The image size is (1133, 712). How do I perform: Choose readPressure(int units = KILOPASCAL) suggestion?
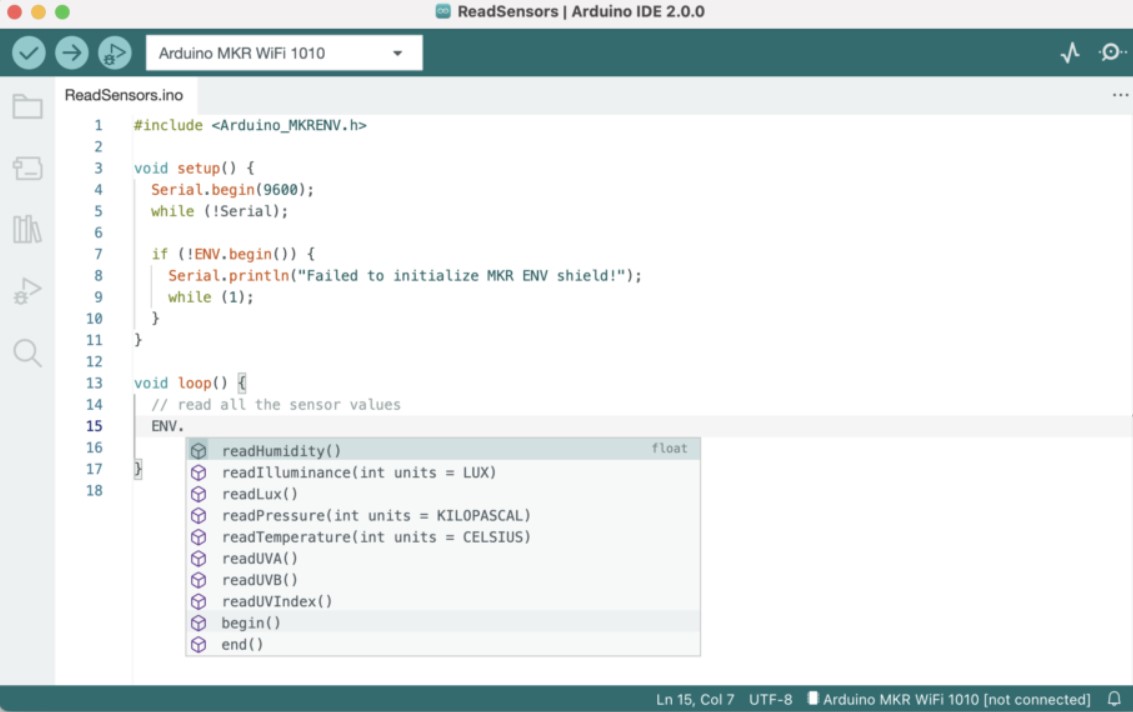point(443,515)
